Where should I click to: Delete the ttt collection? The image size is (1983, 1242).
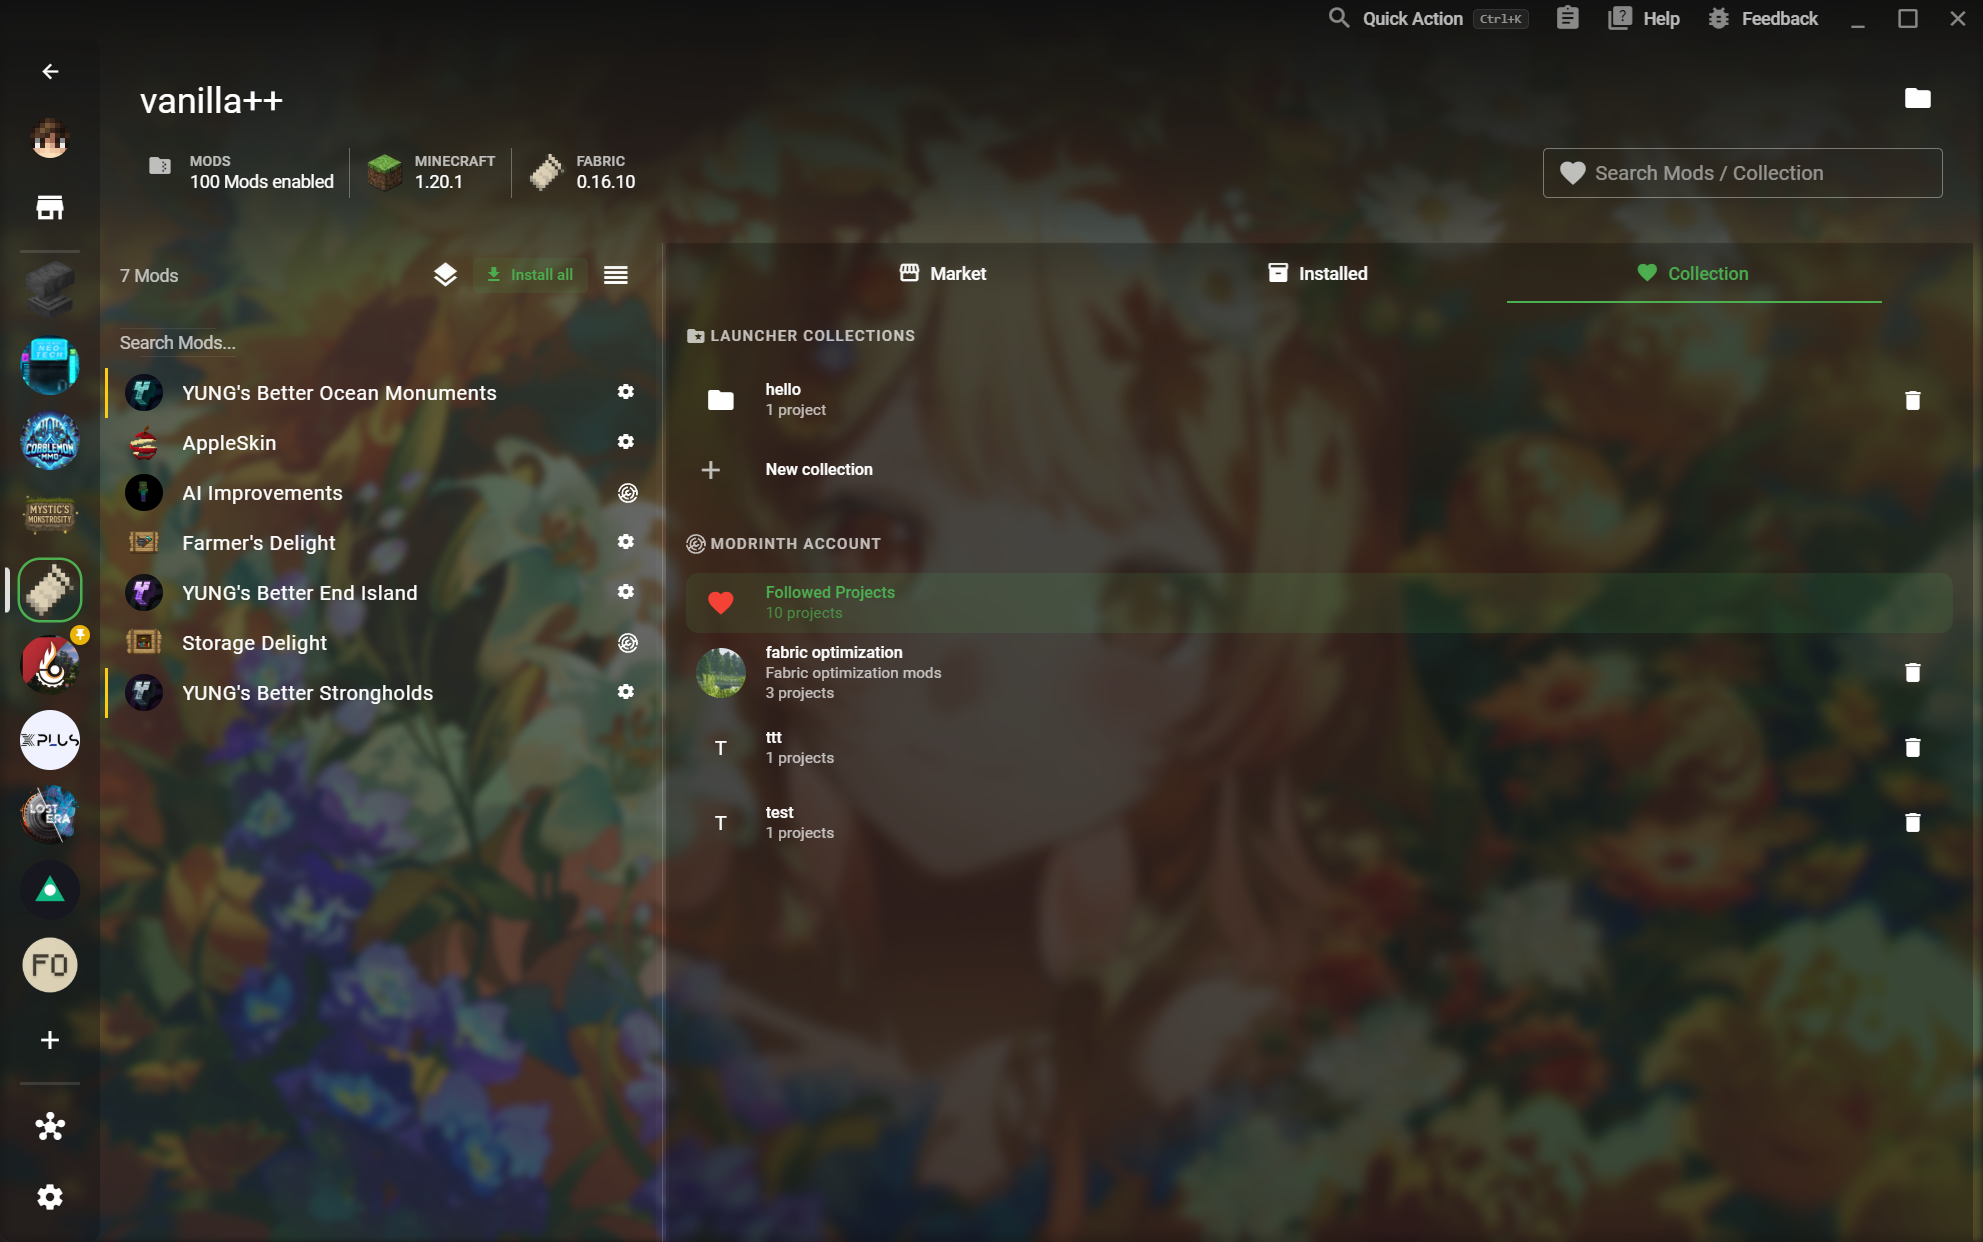click(1912, 747)
